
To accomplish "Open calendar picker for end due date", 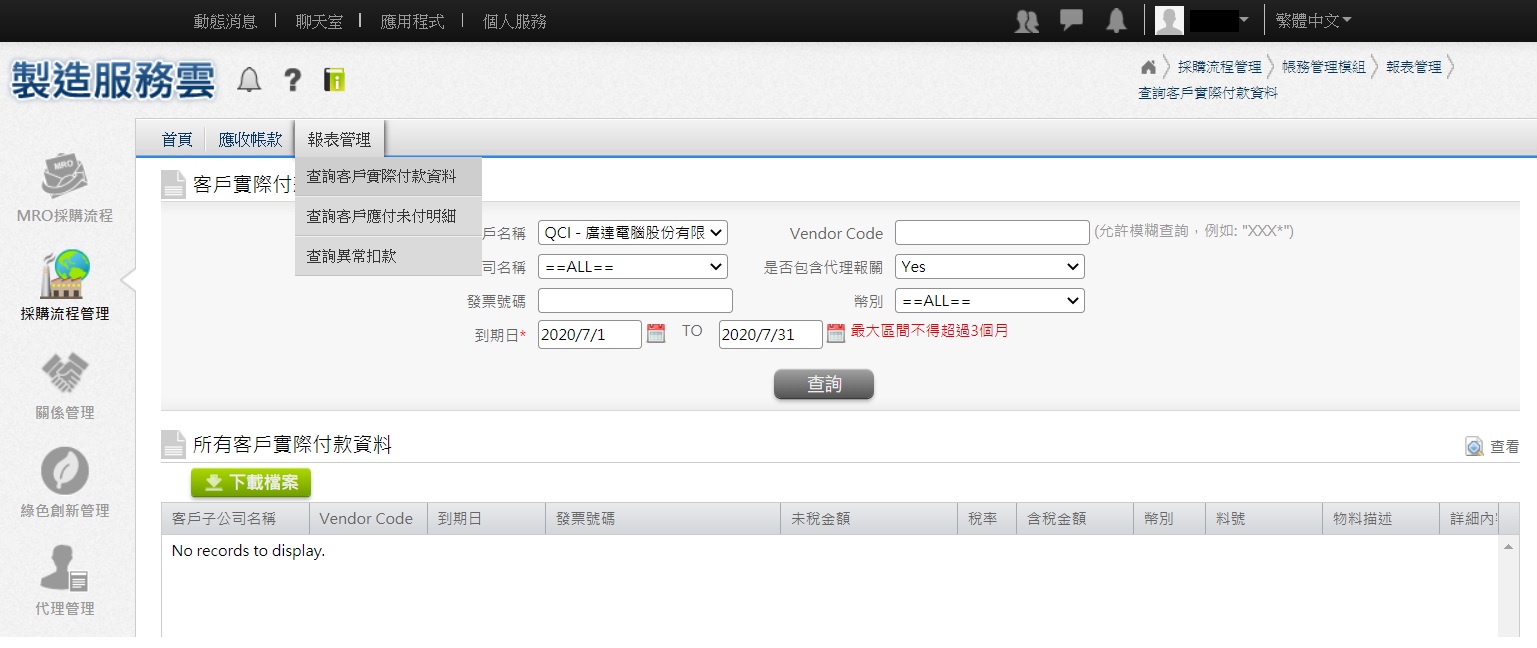I will (x=836, y=334).
